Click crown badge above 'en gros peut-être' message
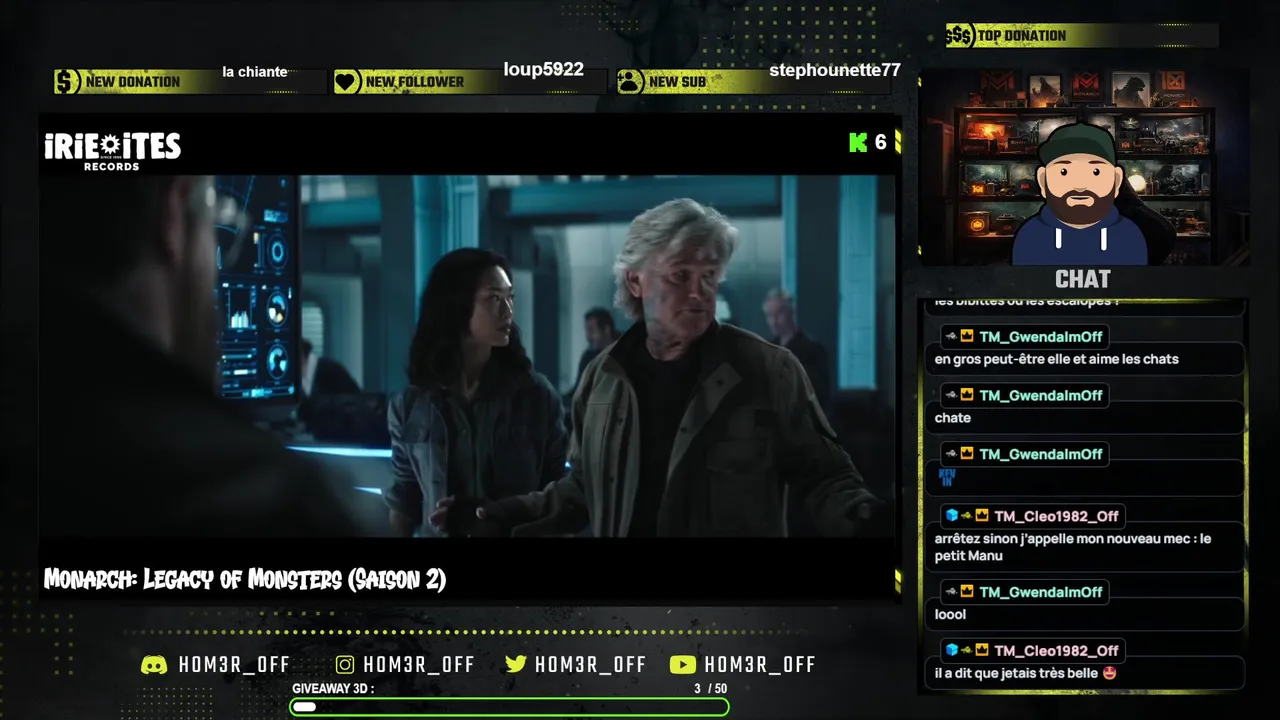Image resolution: width=1280 pixels, height=720 pixels. coord(966,337)
